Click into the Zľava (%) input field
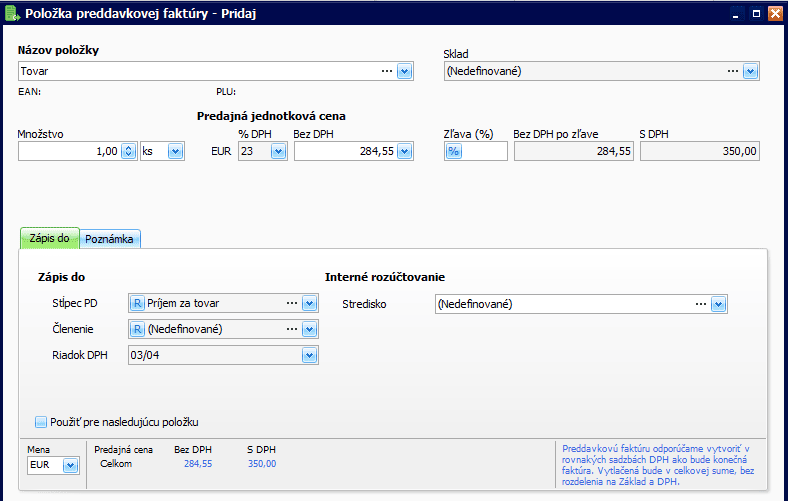788x501 pixels. tap(485, 151)
